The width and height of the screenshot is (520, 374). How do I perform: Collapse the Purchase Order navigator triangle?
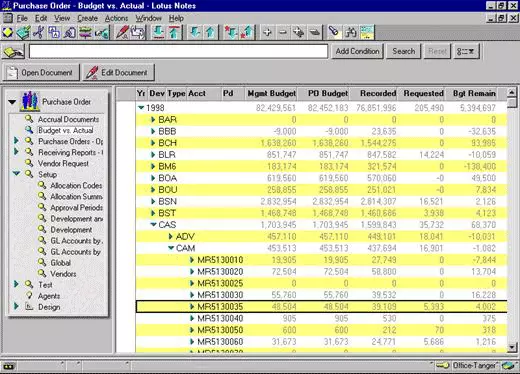click(12, 102)
